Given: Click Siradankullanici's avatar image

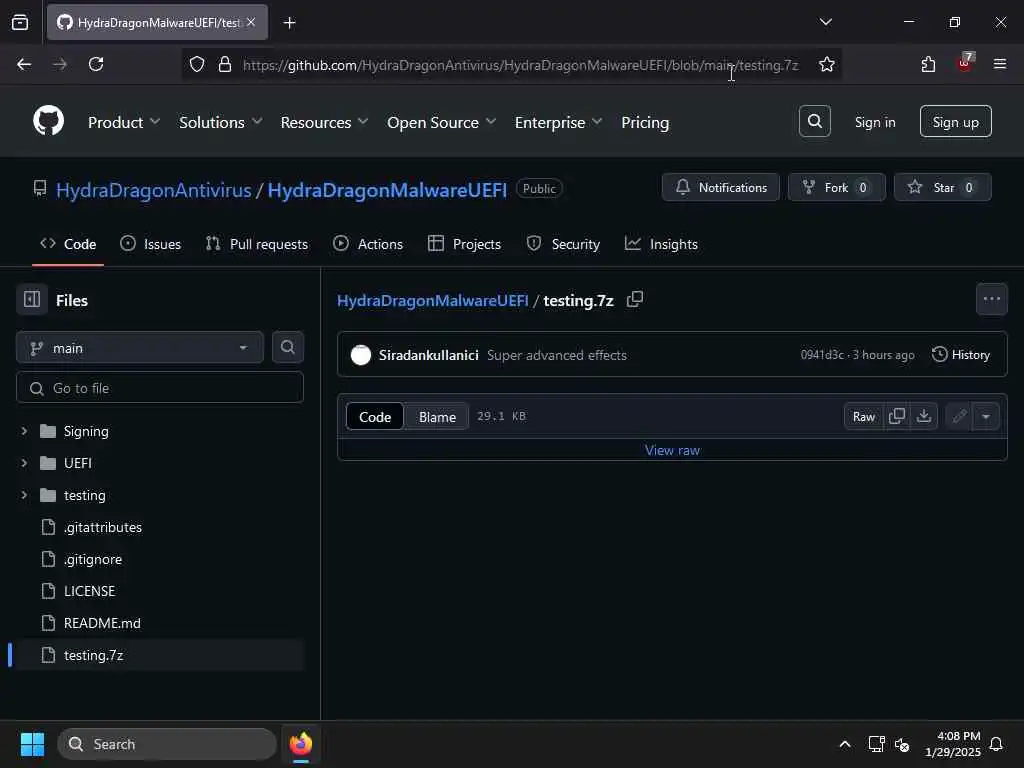Looking at the screenshot, I should 360,355.
